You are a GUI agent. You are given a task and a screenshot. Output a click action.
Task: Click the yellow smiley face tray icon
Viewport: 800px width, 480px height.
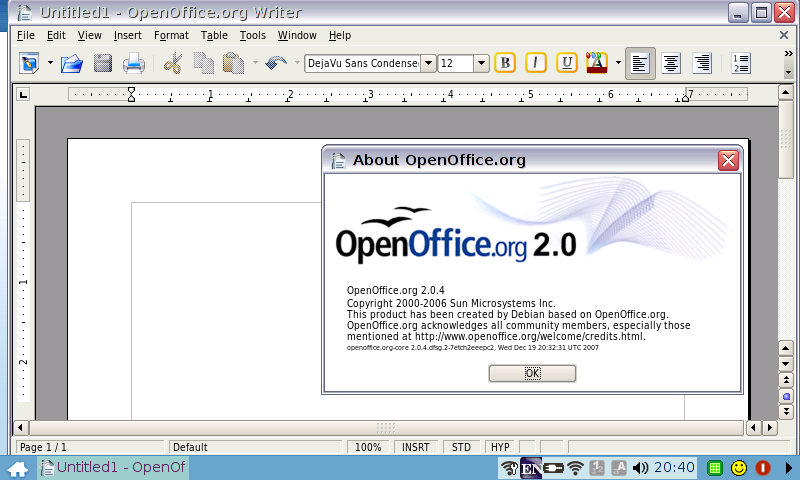pos(739,468)
